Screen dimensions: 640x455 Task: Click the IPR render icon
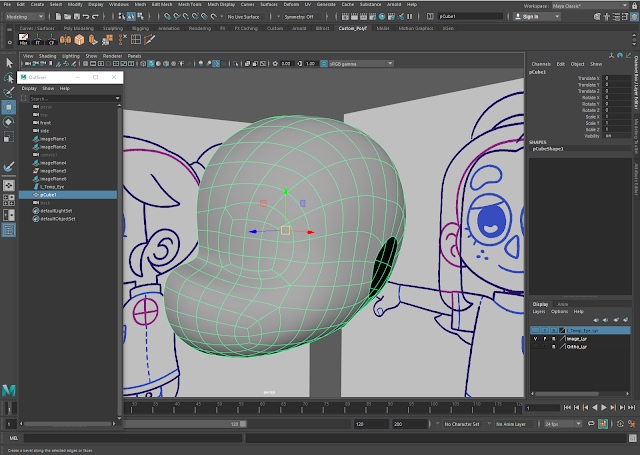(x=363, y=16)
